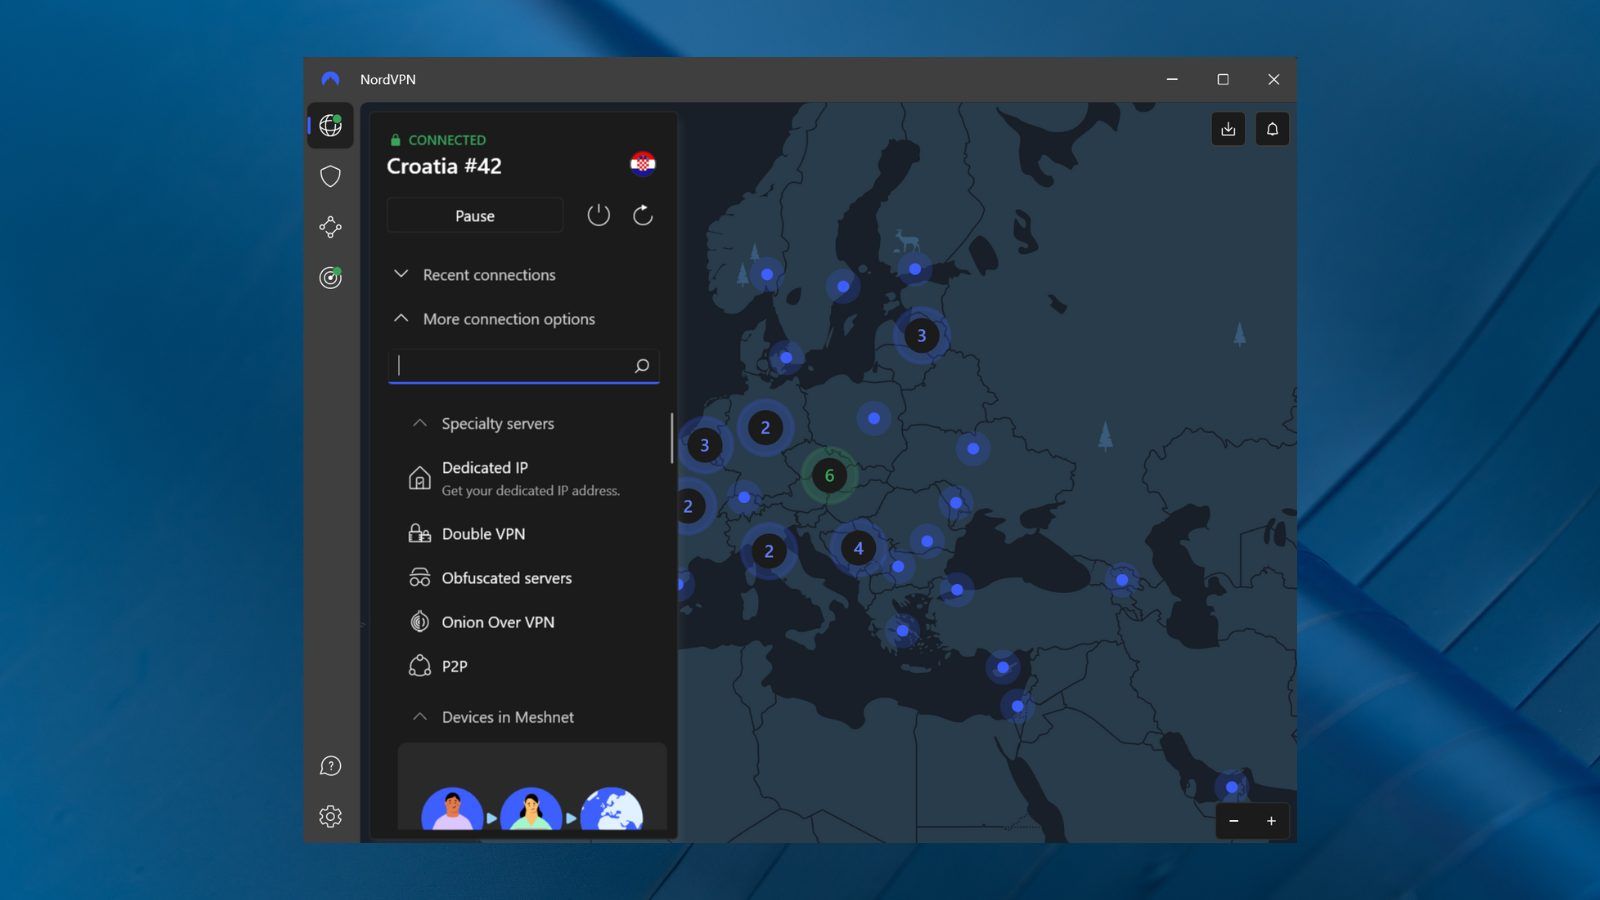
Task: Zoom out the map with minus
Action: (1234, 821)
